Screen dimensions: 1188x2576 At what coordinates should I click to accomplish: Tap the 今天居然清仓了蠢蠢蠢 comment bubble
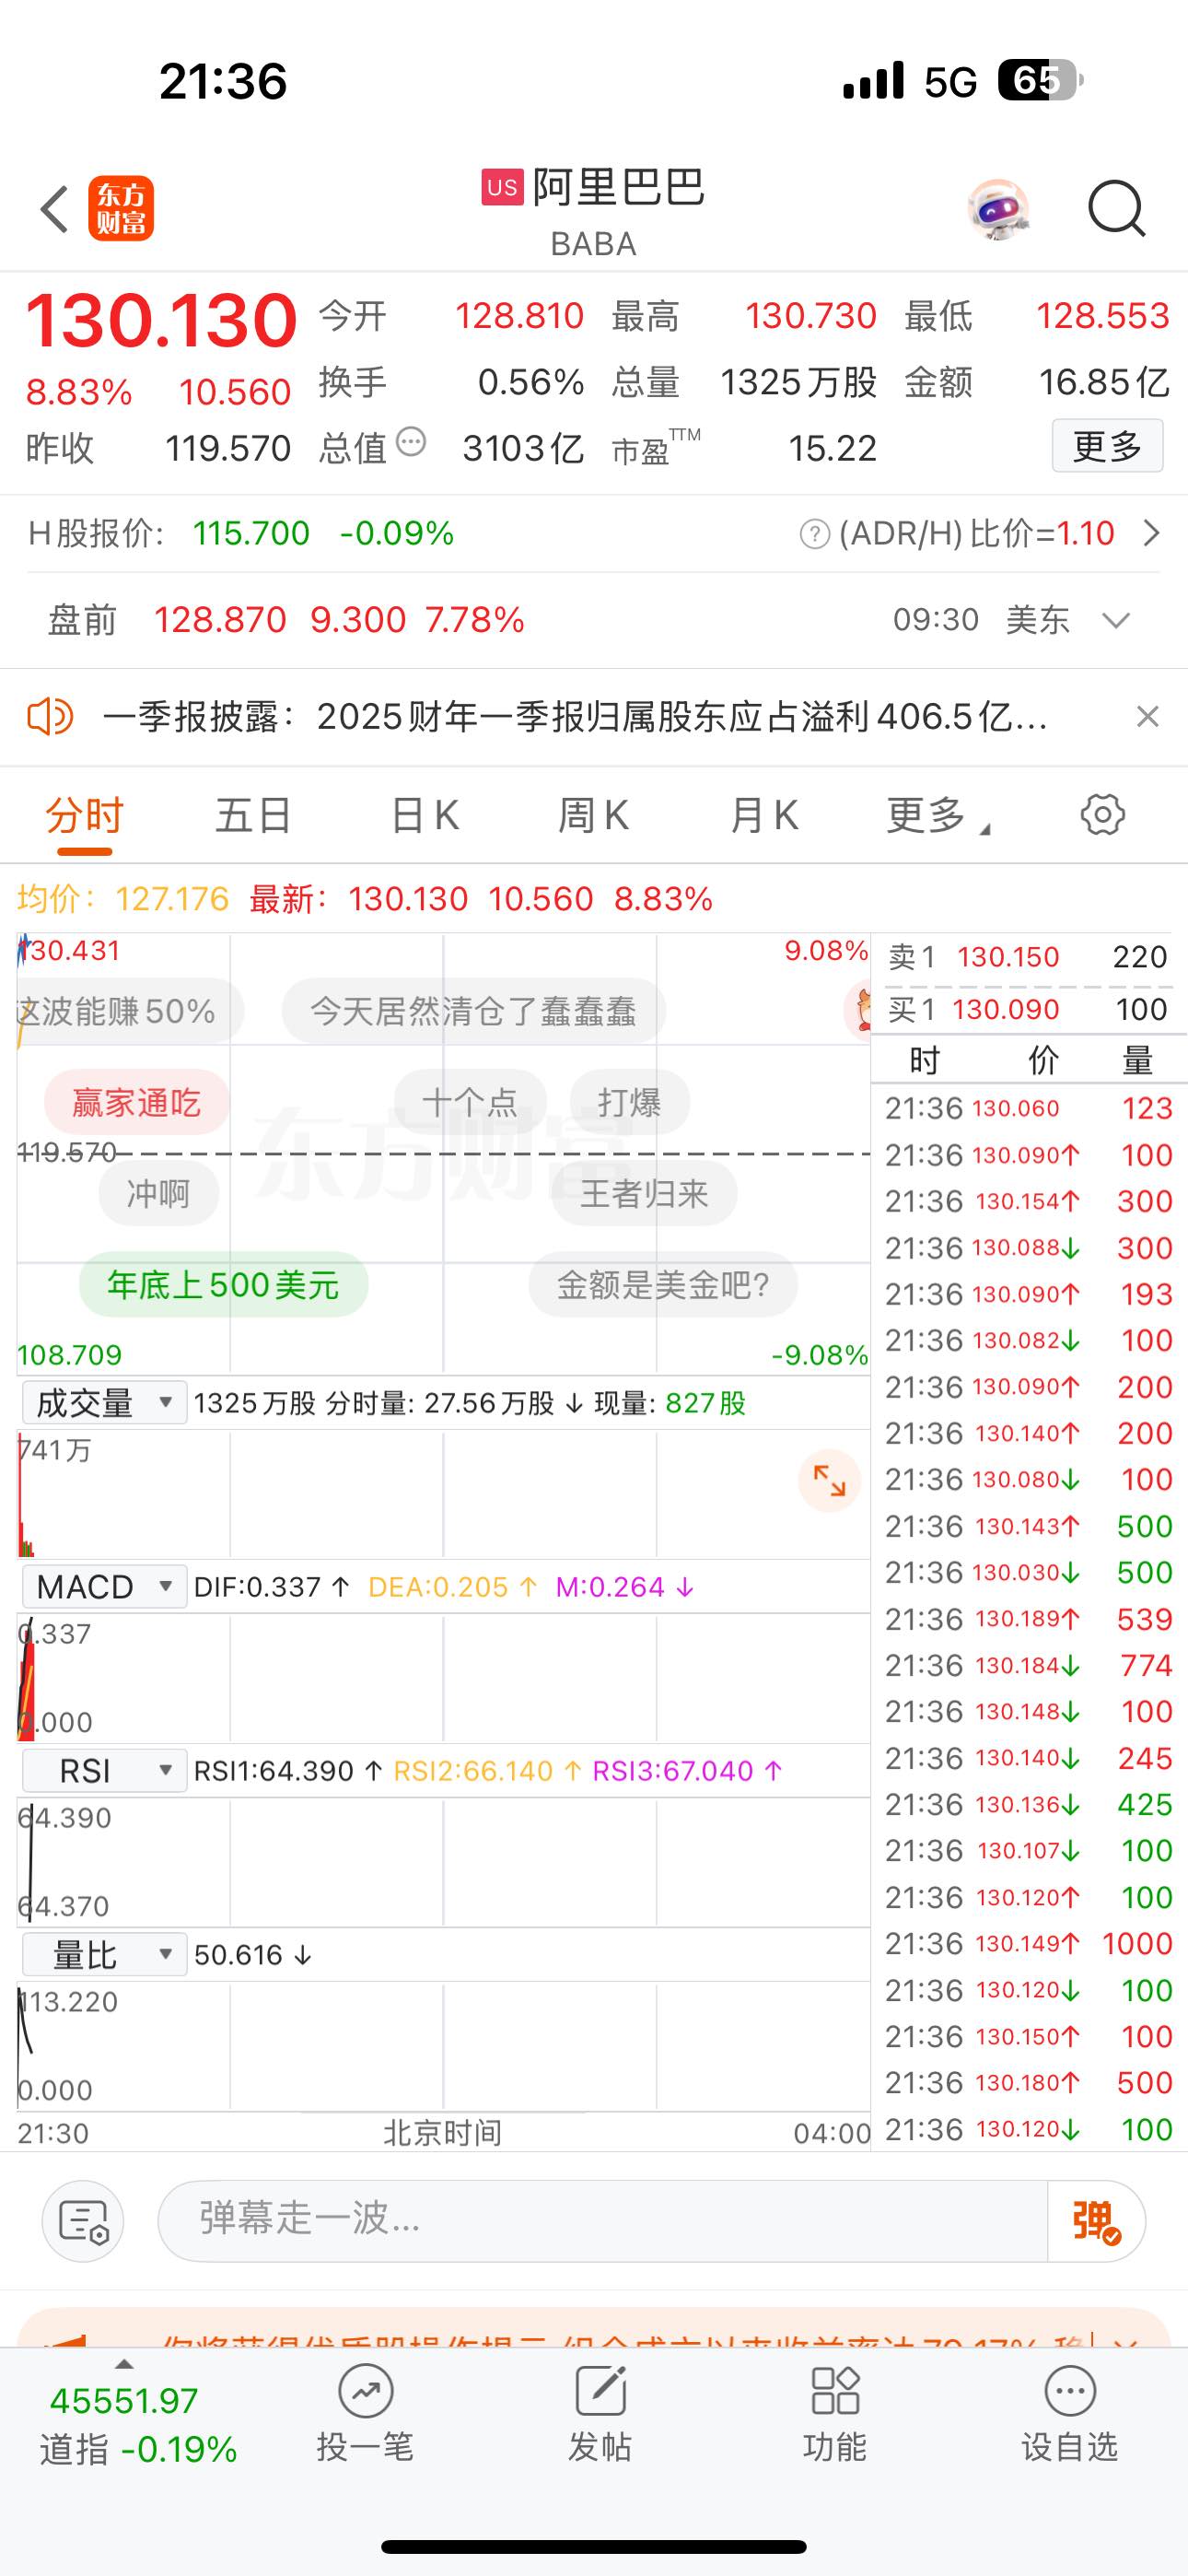point(473,1011)
